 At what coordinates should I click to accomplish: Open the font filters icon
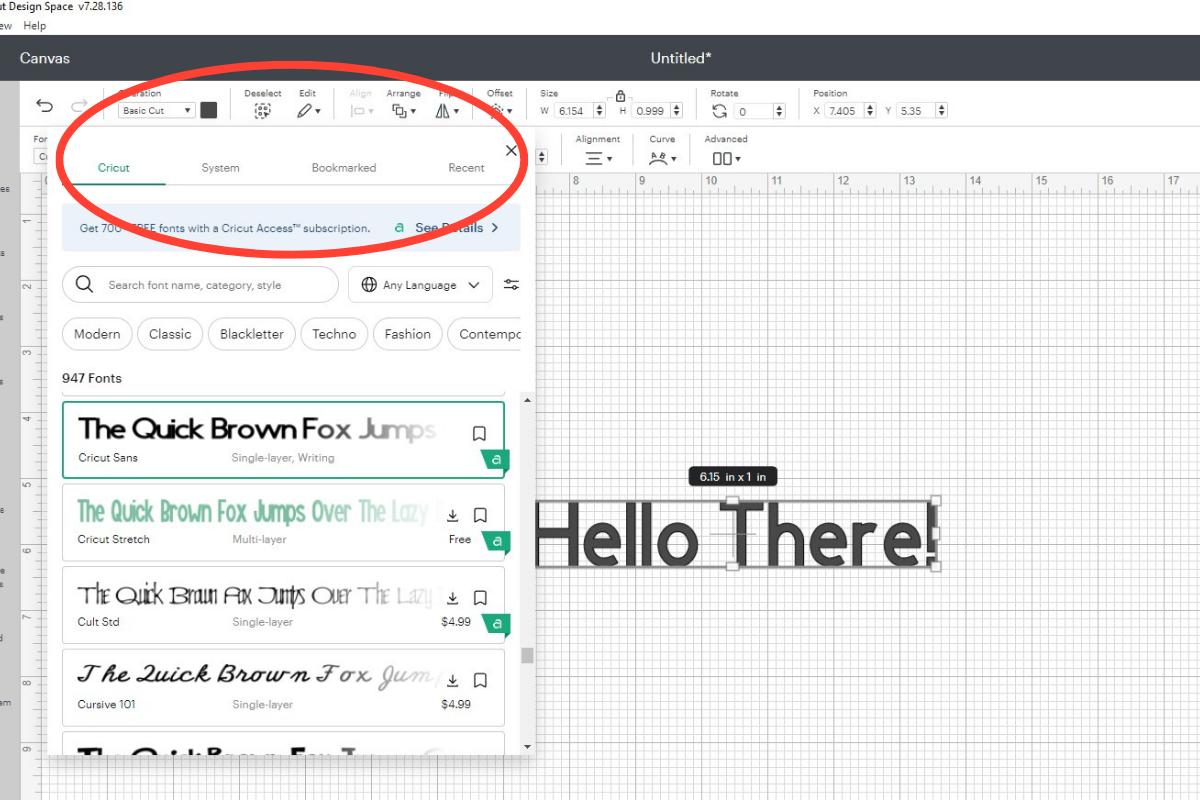click(x=511, y=285)
